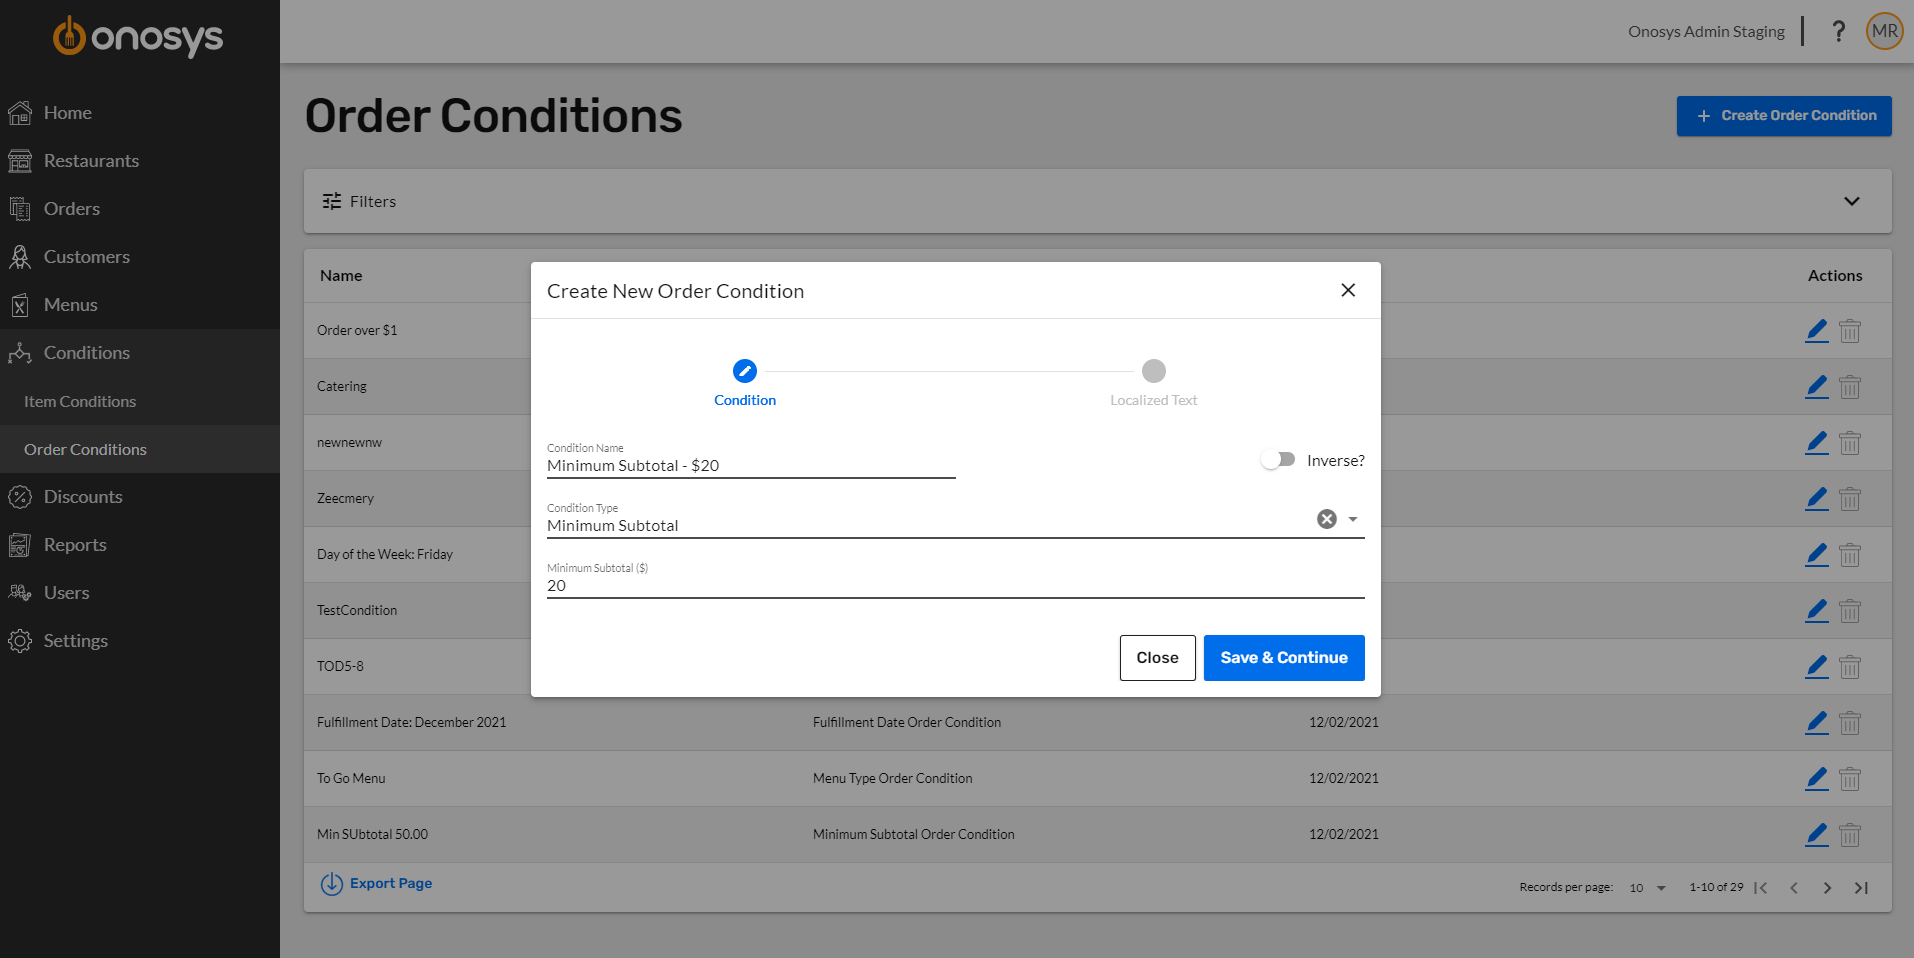
Task: Click the Save & Continue button
Action: click(1283, 657)
